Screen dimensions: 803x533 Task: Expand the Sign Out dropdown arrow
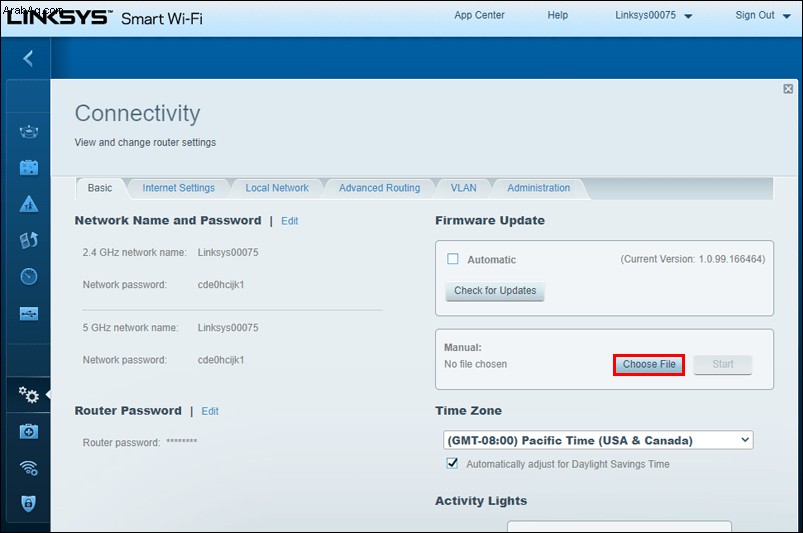click(787, 16)
